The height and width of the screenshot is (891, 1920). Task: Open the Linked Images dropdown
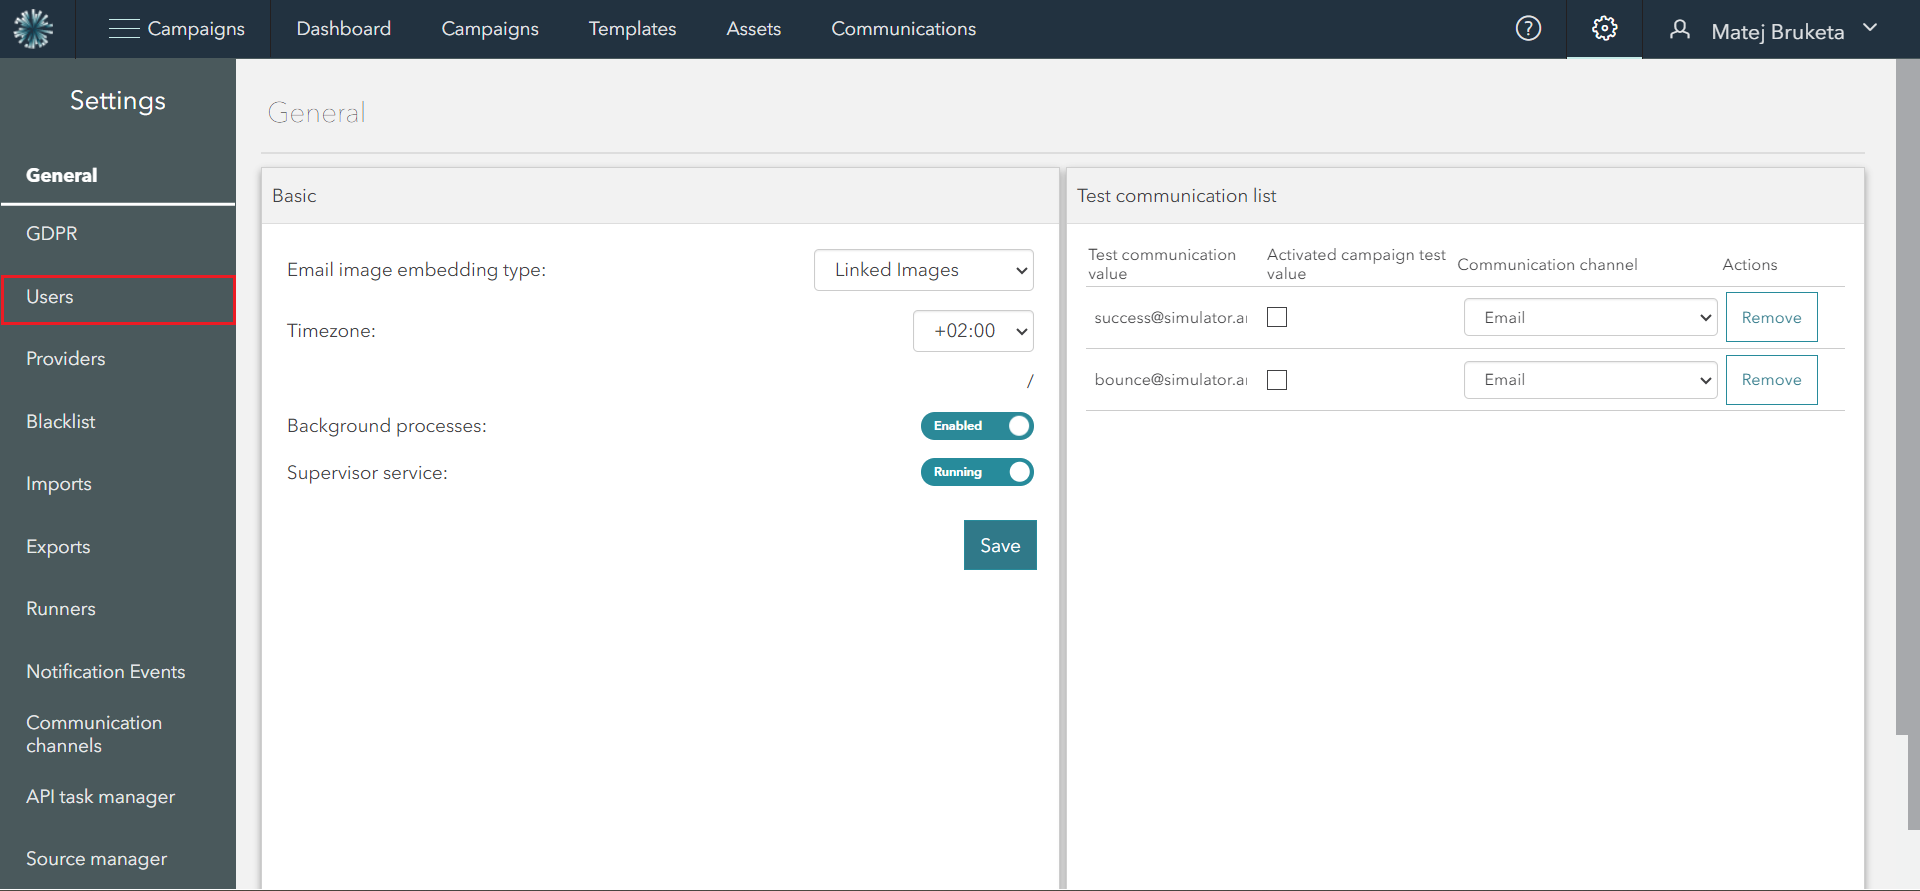point(923,270)
